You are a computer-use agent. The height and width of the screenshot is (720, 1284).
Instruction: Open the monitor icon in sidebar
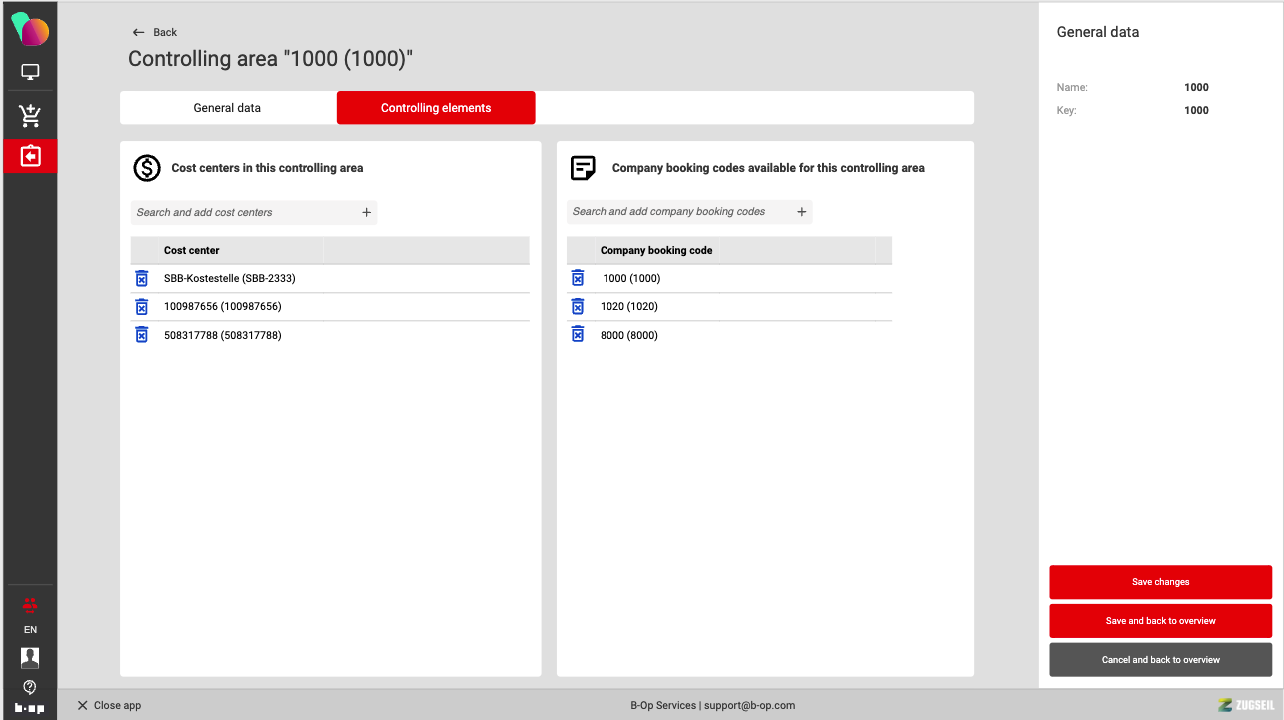[30, 73]
